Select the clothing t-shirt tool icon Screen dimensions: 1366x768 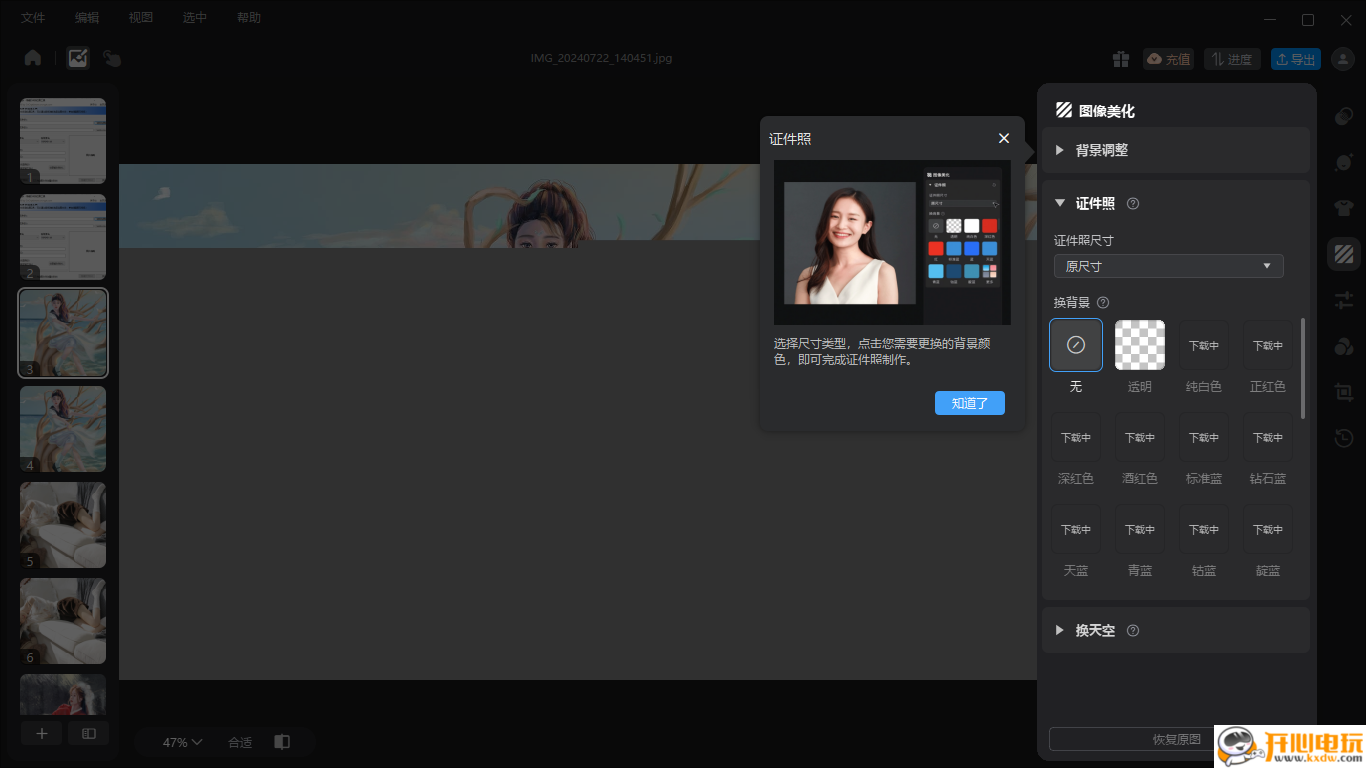point(1344,208)
